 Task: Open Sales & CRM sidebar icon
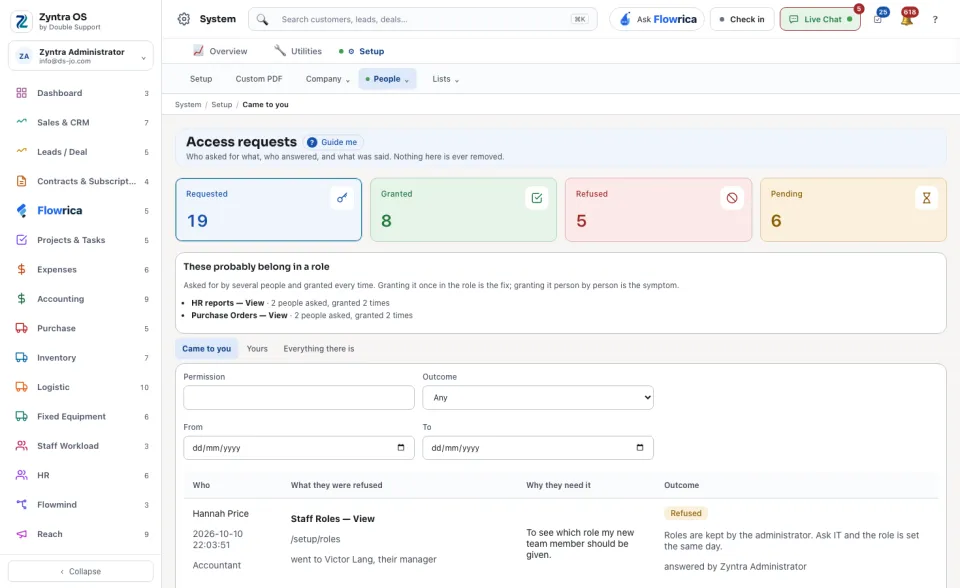[21, 122]
